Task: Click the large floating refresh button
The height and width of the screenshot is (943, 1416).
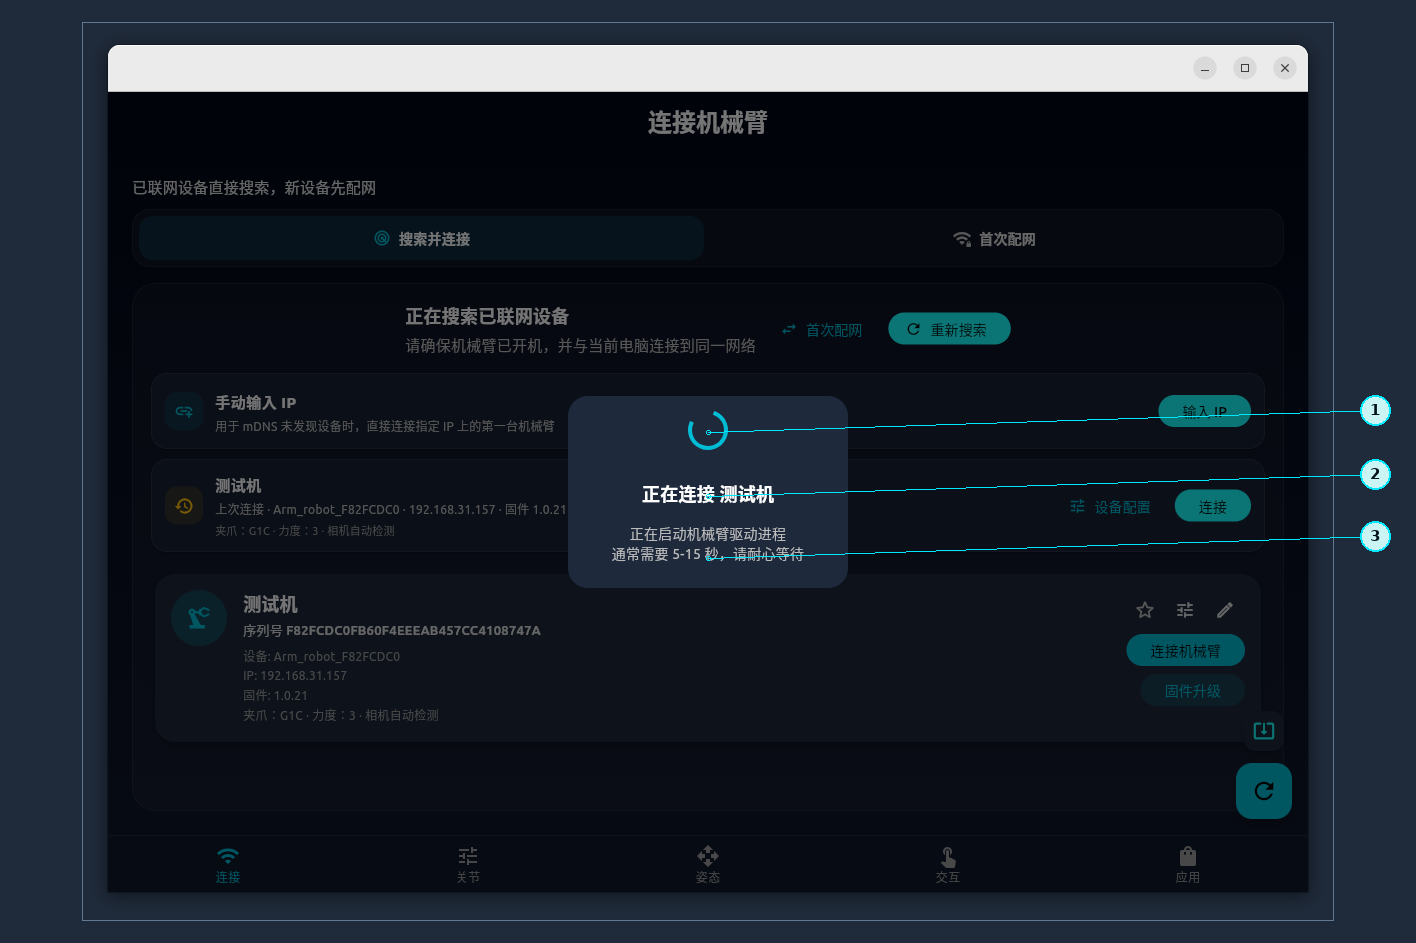Action: pos(1264,791)
